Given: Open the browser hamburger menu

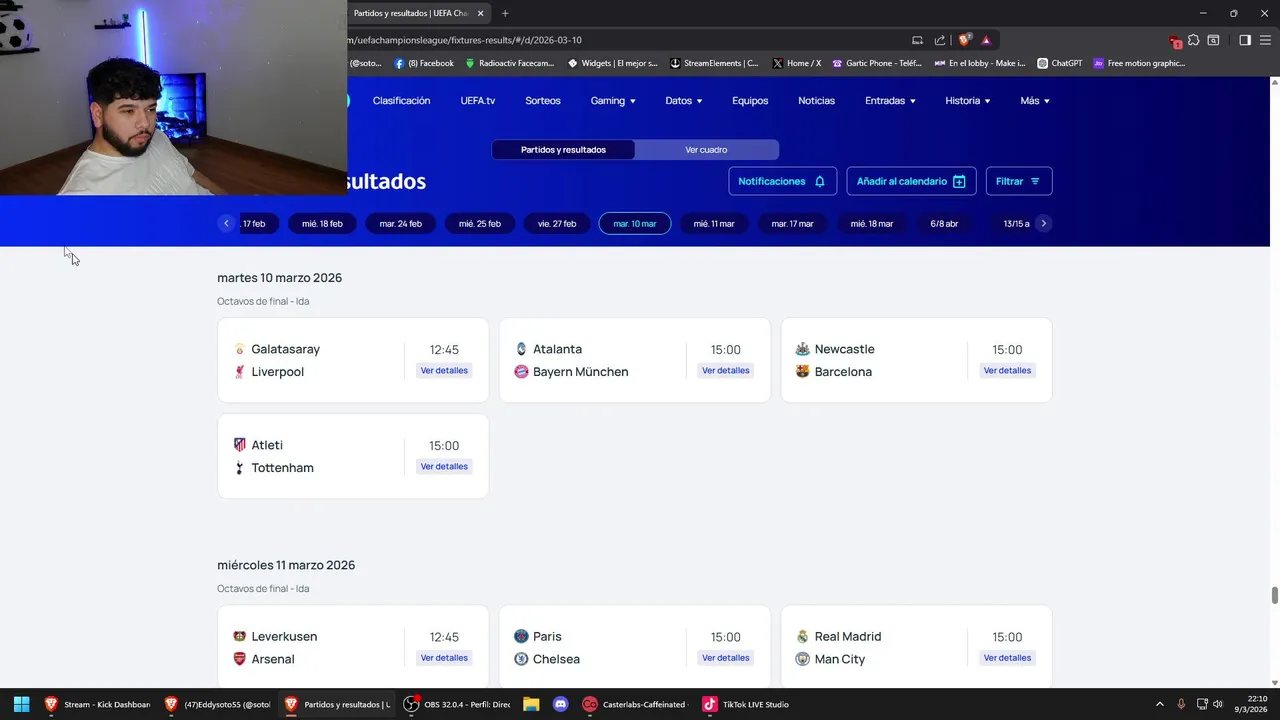Looking at the screenshot, I should [x=1265, y=40].
